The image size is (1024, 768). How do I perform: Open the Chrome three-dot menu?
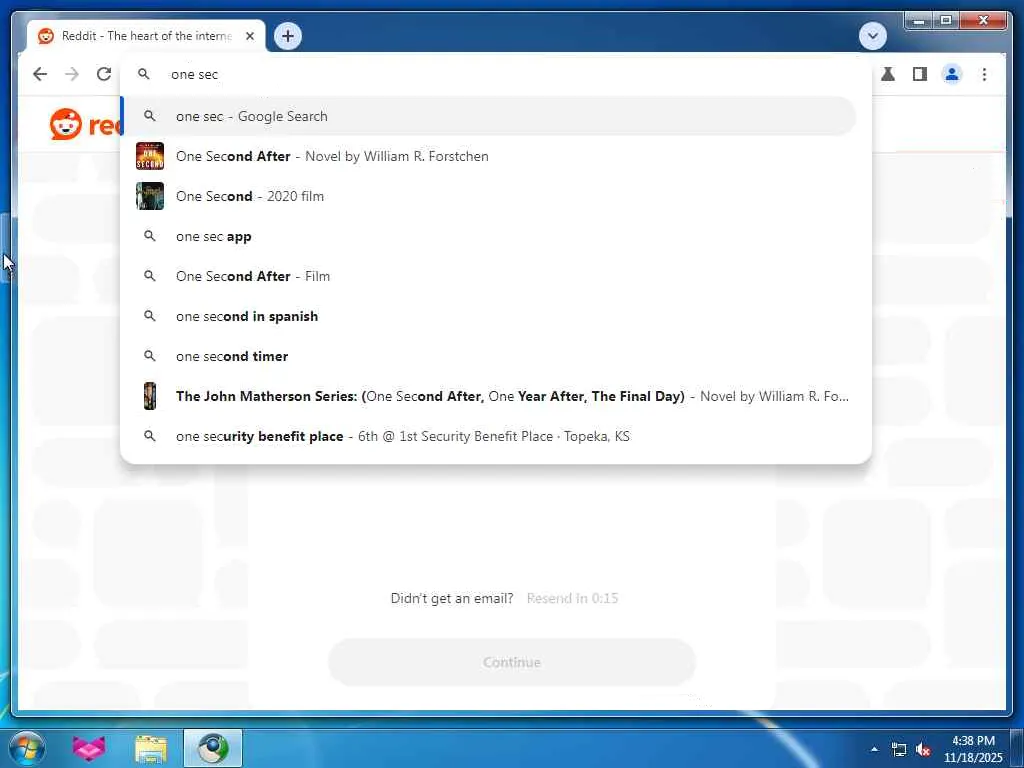[984, 74]
